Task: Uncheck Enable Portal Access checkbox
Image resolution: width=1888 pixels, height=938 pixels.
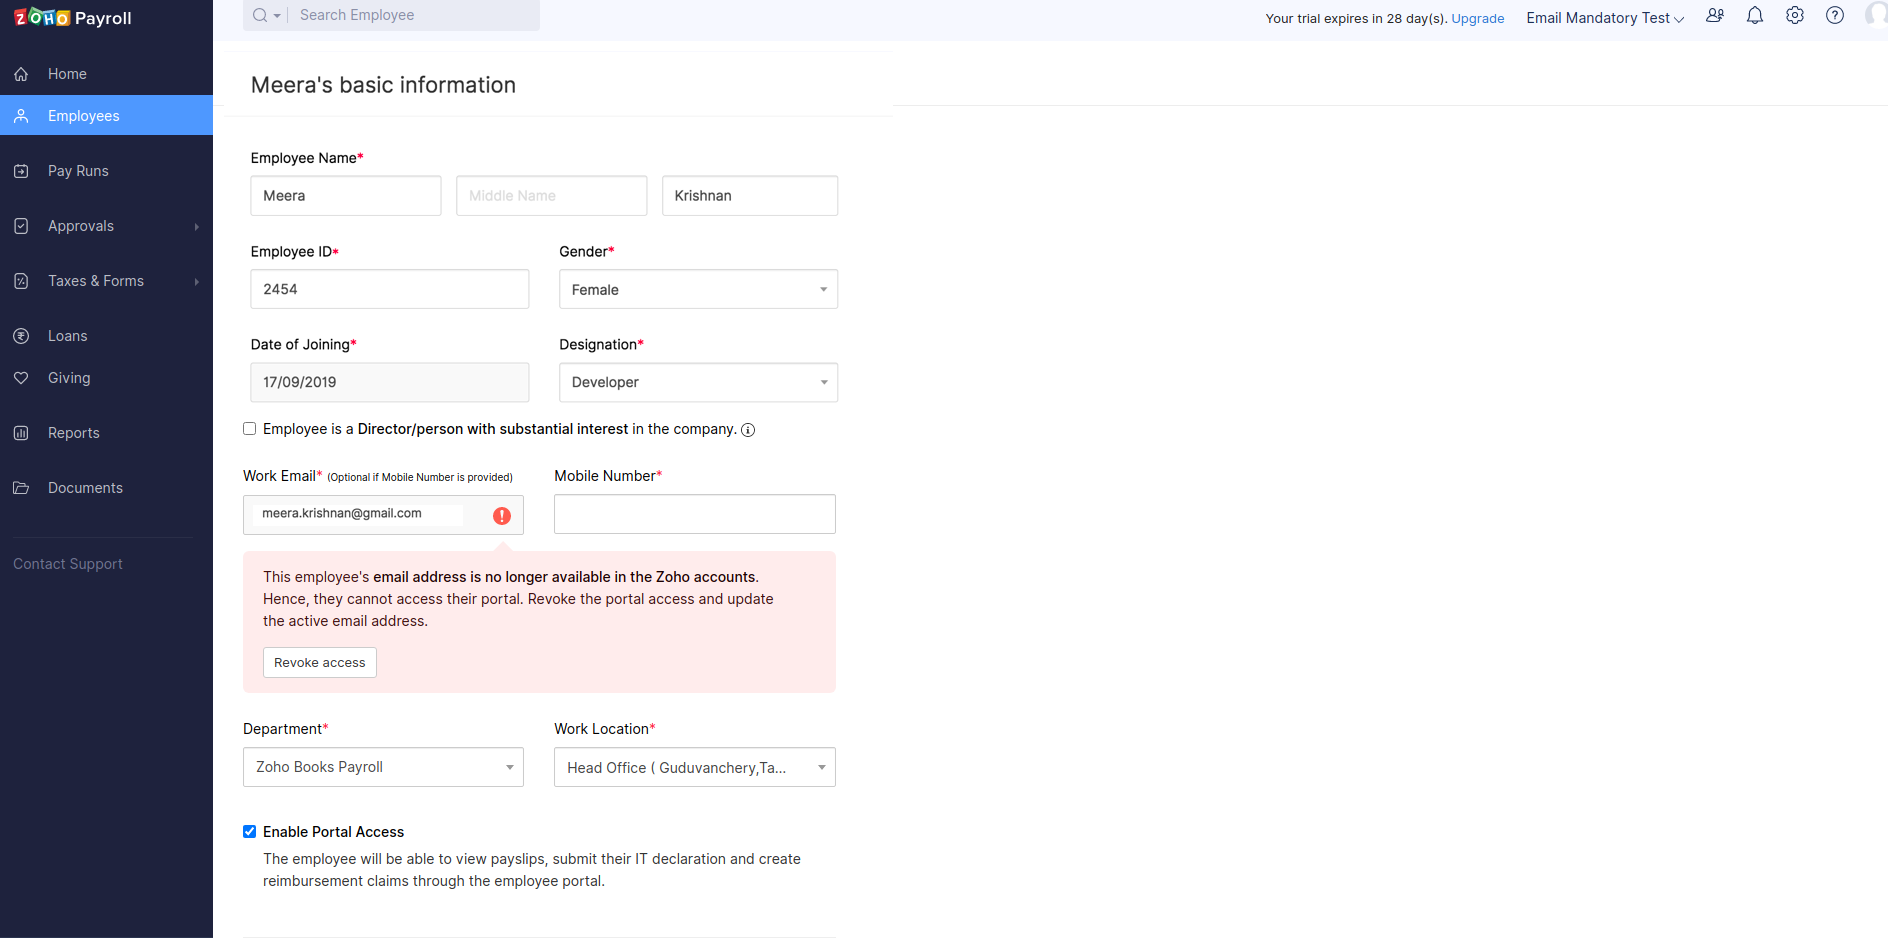Action: (250, 832)
